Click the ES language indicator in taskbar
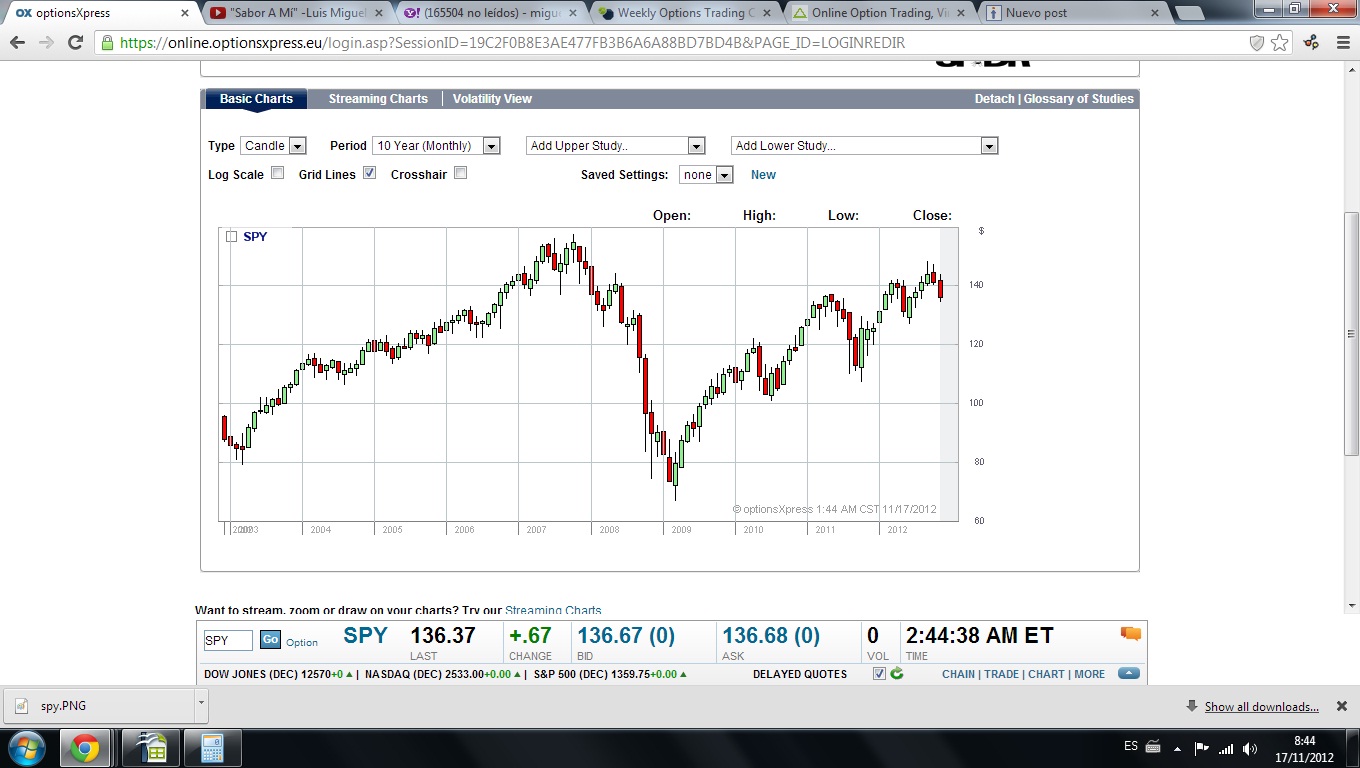 coord(1131,746)
